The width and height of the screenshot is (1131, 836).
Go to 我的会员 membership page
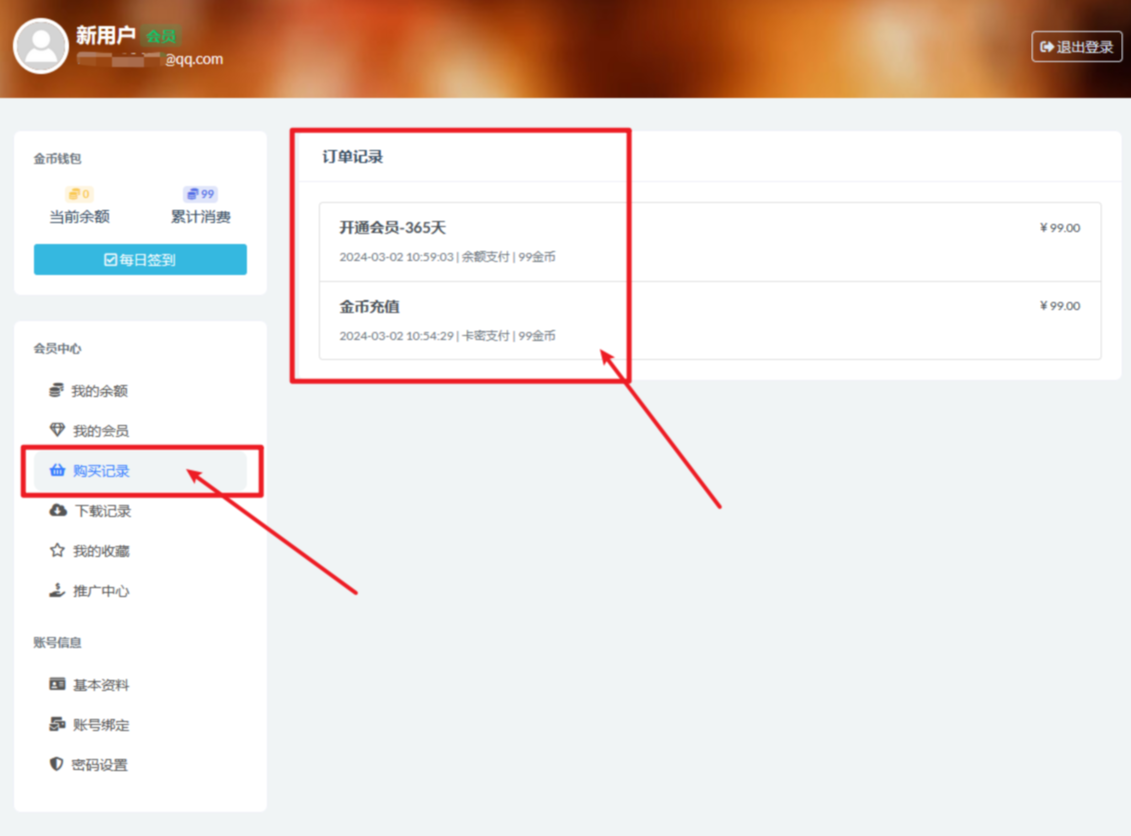click(100, 431)
